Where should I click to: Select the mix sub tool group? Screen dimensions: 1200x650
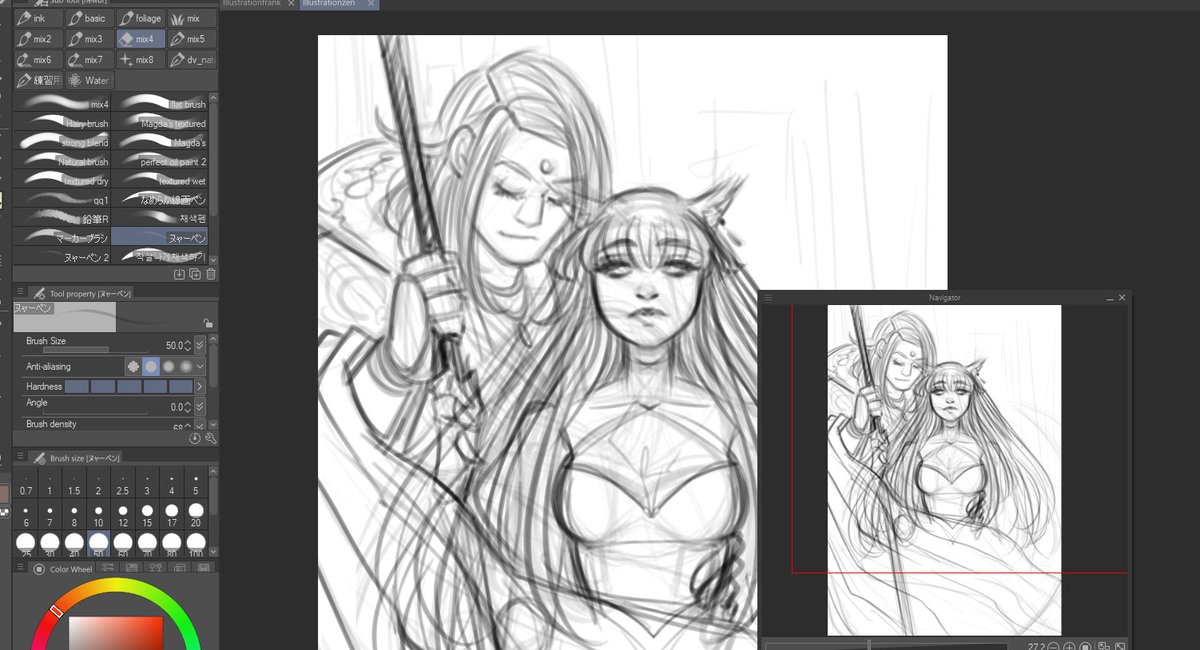click(191, 18)
